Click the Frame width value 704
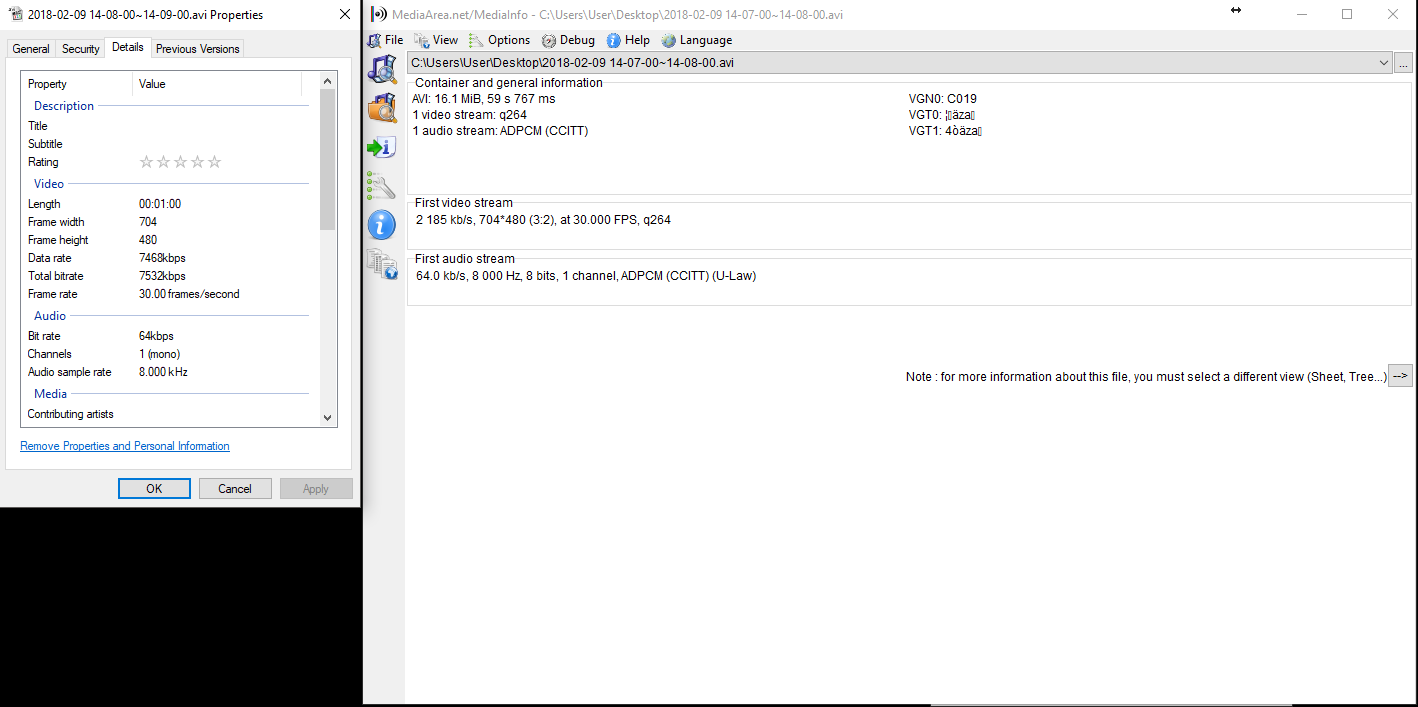This screenshot has width=1418, height=707. click(x=148, y=222)
